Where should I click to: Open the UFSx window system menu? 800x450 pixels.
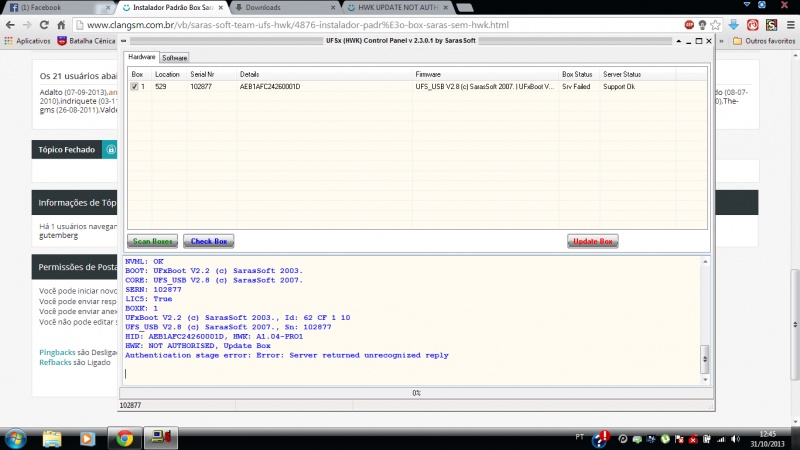click(x=123, y=41)
